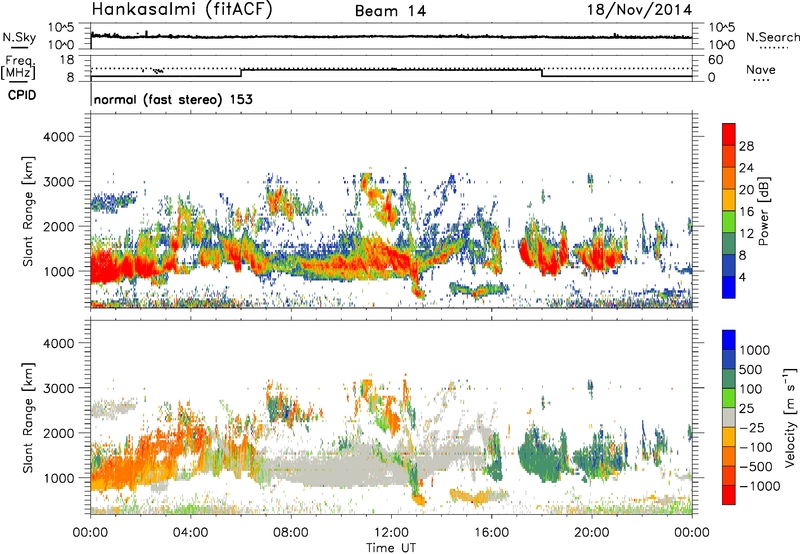Click the 28 value on Power colorbar
Screen dimensions: 800x554
(746, 146)
